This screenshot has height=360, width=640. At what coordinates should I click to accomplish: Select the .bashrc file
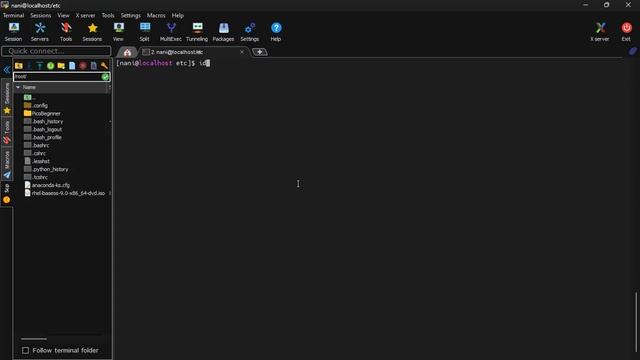[37, 145]
